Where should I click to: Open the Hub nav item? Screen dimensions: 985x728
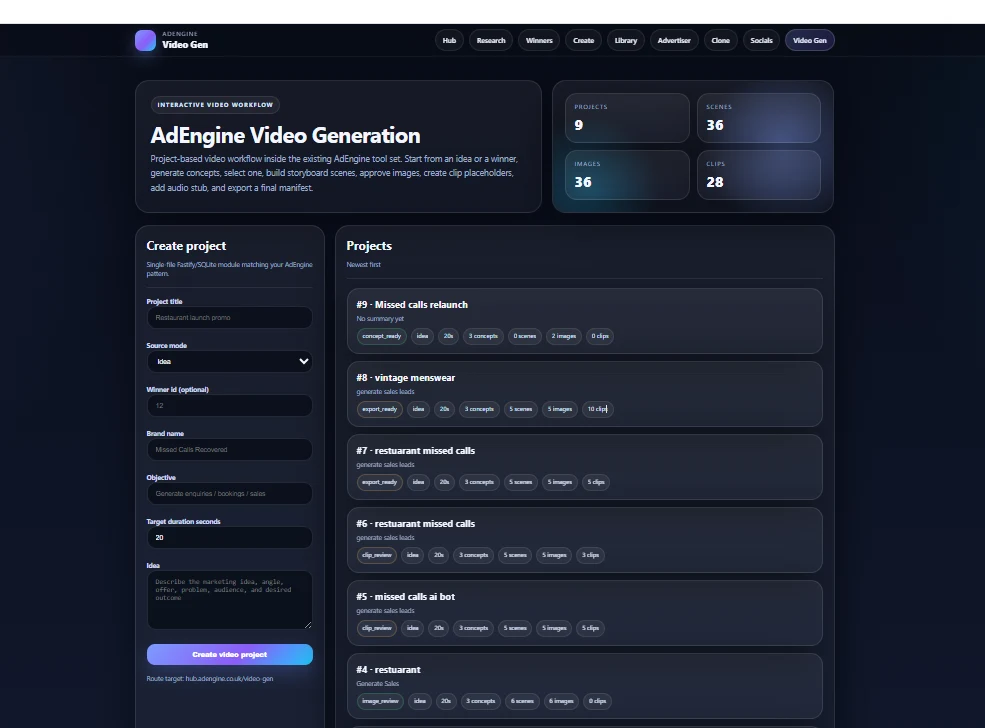449,40
